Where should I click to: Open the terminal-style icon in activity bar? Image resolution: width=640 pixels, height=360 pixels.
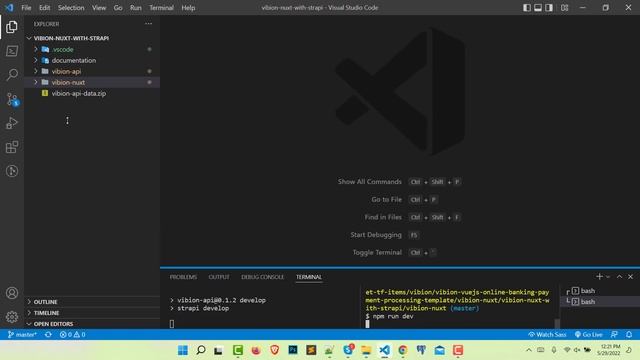[12, 51]
